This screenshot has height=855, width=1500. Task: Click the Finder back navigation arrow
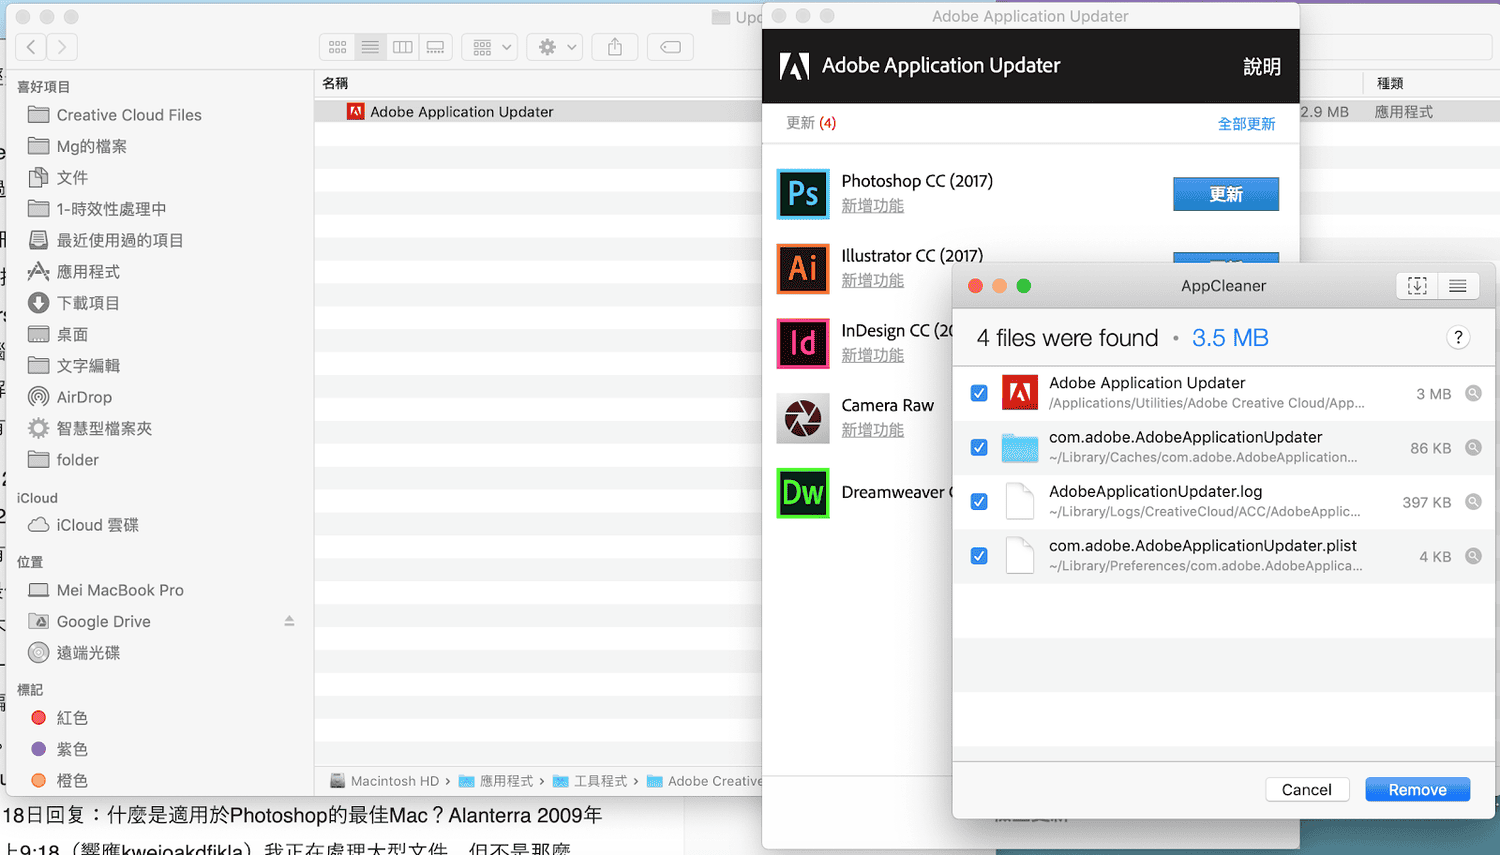(x=31, y=47)
